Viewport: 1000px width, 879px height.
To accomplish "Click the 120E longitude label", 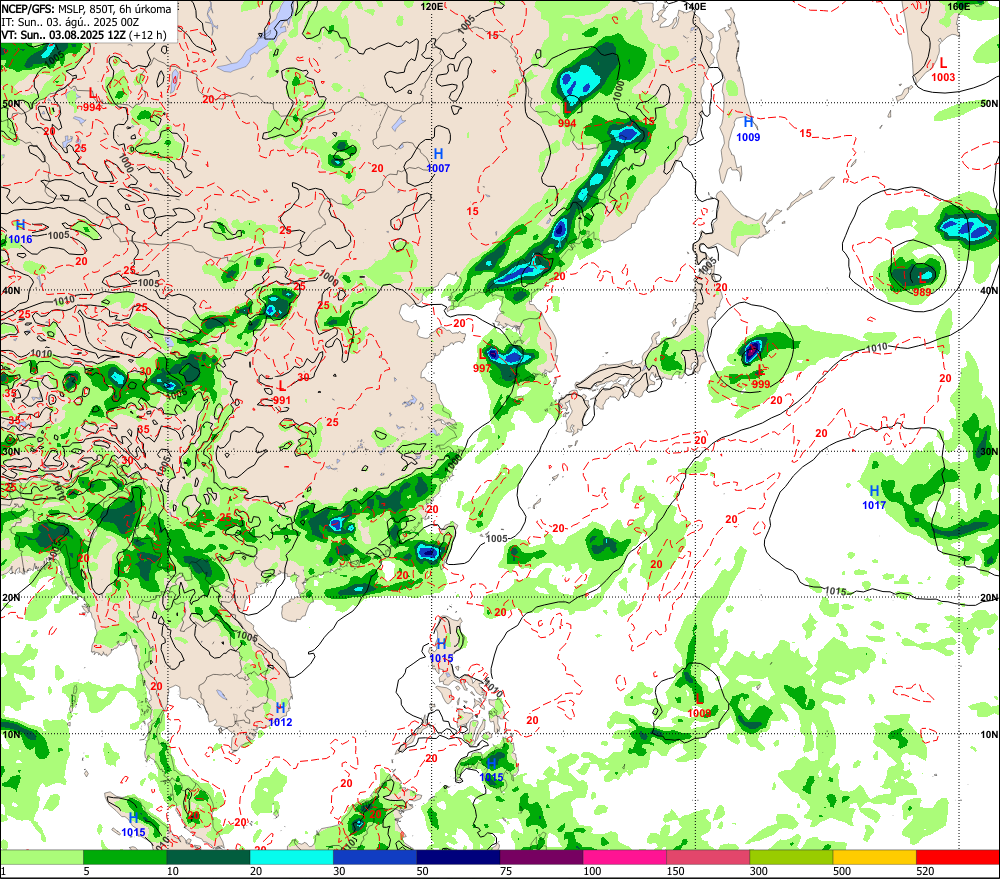I will pos(432,6).
